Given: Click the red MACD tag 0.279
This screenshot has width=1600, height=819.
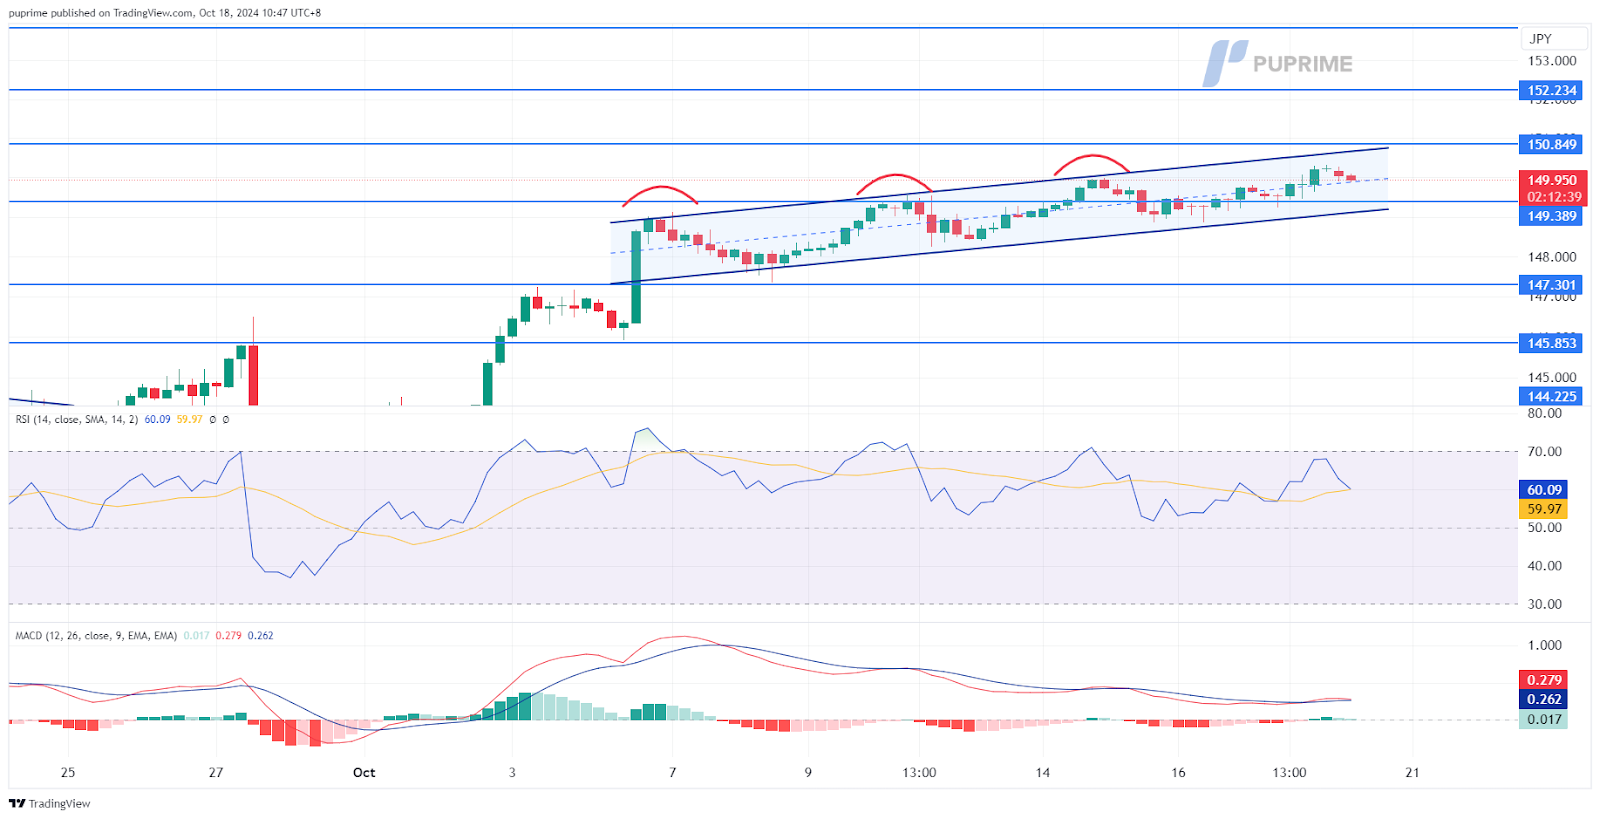Looking at the screenshot, I should [x=1544, y=680].
